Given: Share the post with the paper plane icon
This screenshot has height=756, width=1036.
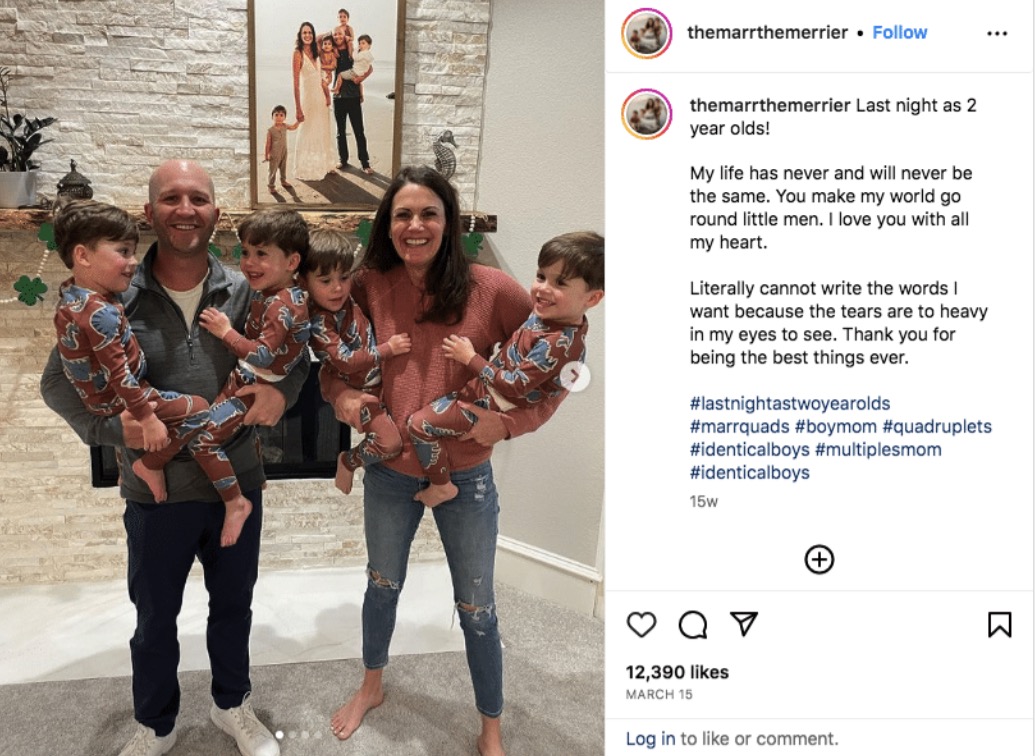Looking at the screenshot, I should tap(743, 624).
